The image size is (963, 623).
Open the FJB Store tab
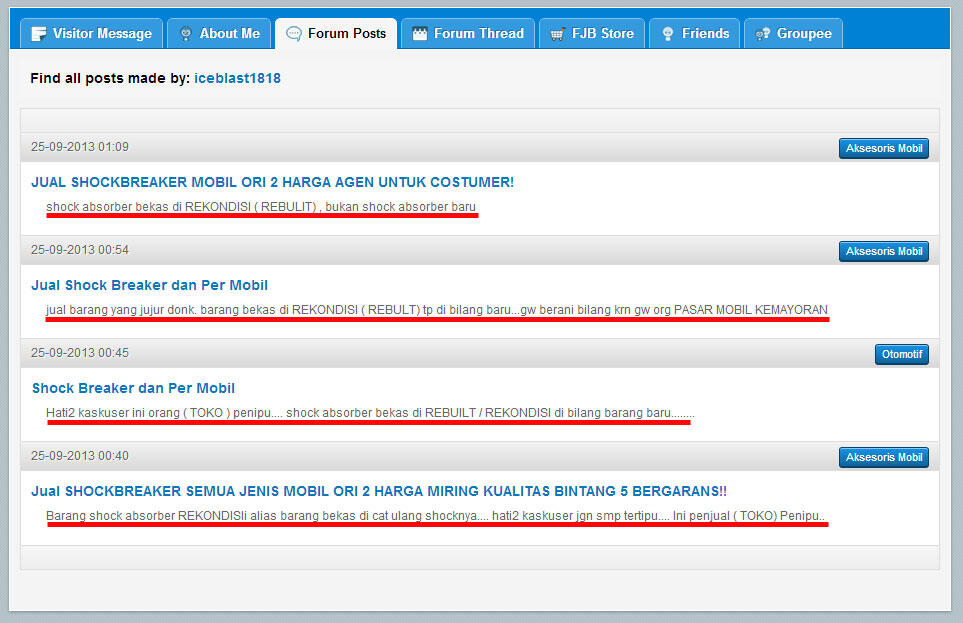tap(592, 33)
